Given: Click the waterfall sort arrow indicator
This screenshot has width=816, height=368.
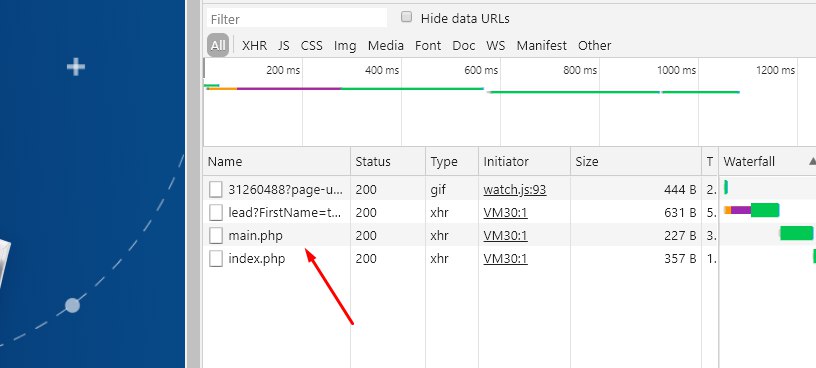Looking at the screenshot, I should click(x=812, y=162).
